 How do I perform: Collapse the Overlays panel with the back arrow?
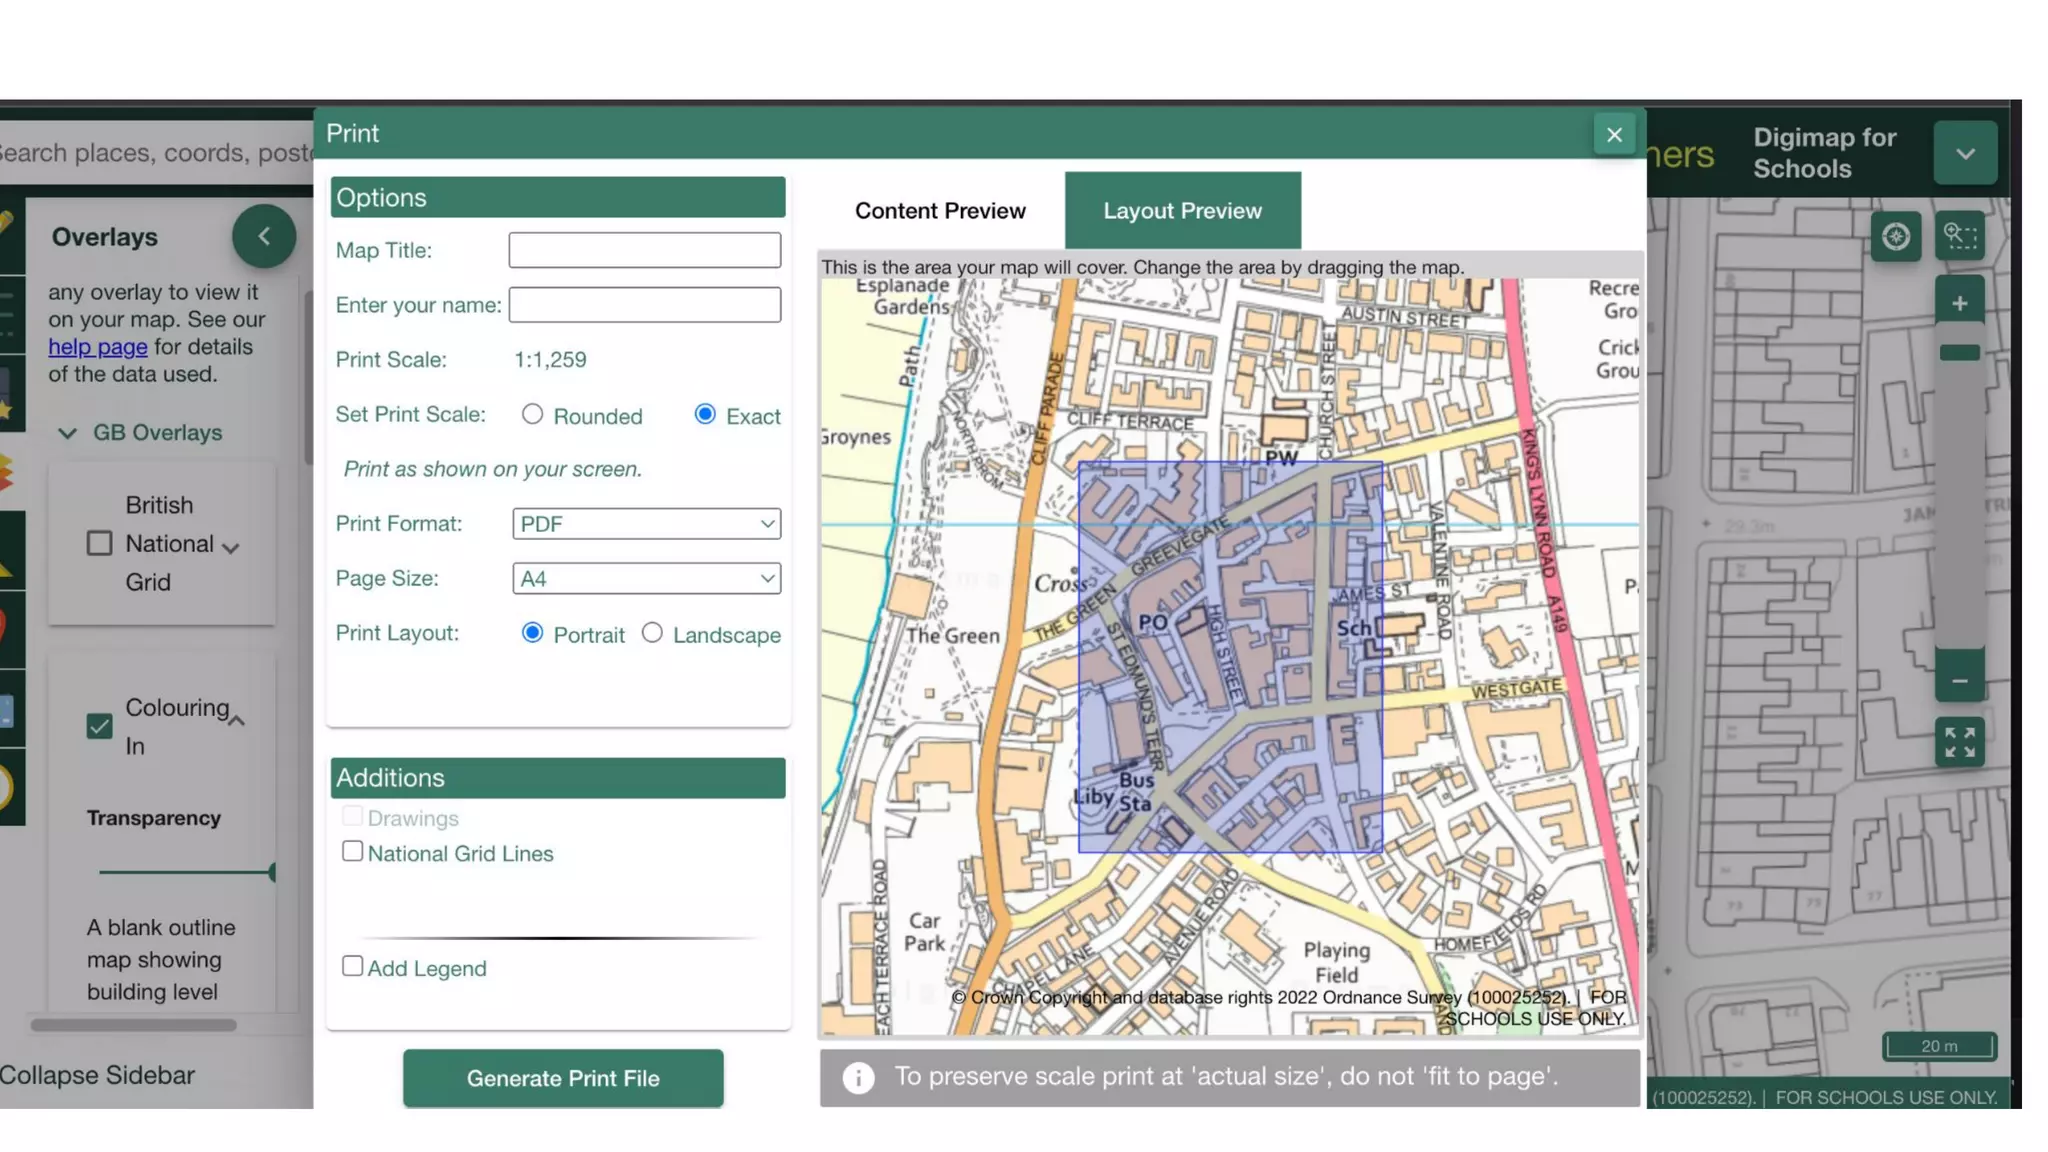coord(264,237)
